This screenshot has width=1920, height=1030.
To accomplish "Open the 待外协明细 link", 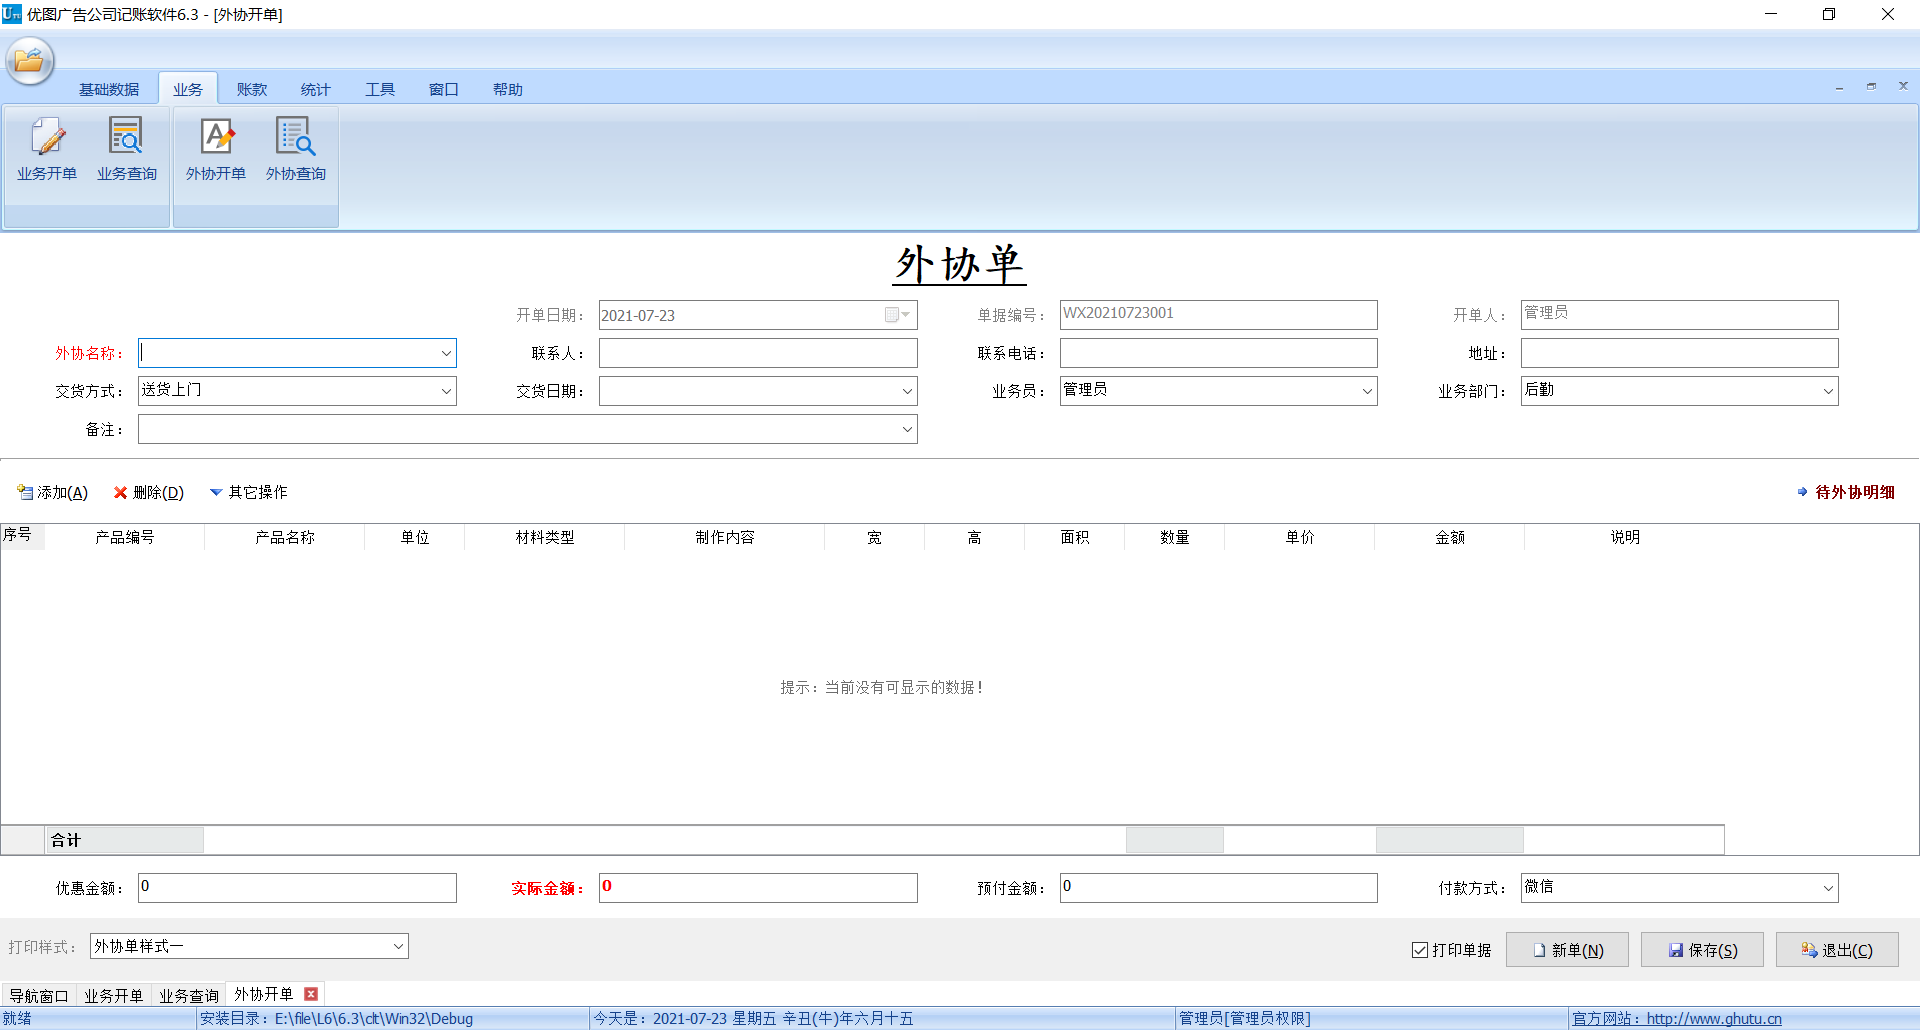I will pos(1846,492).
